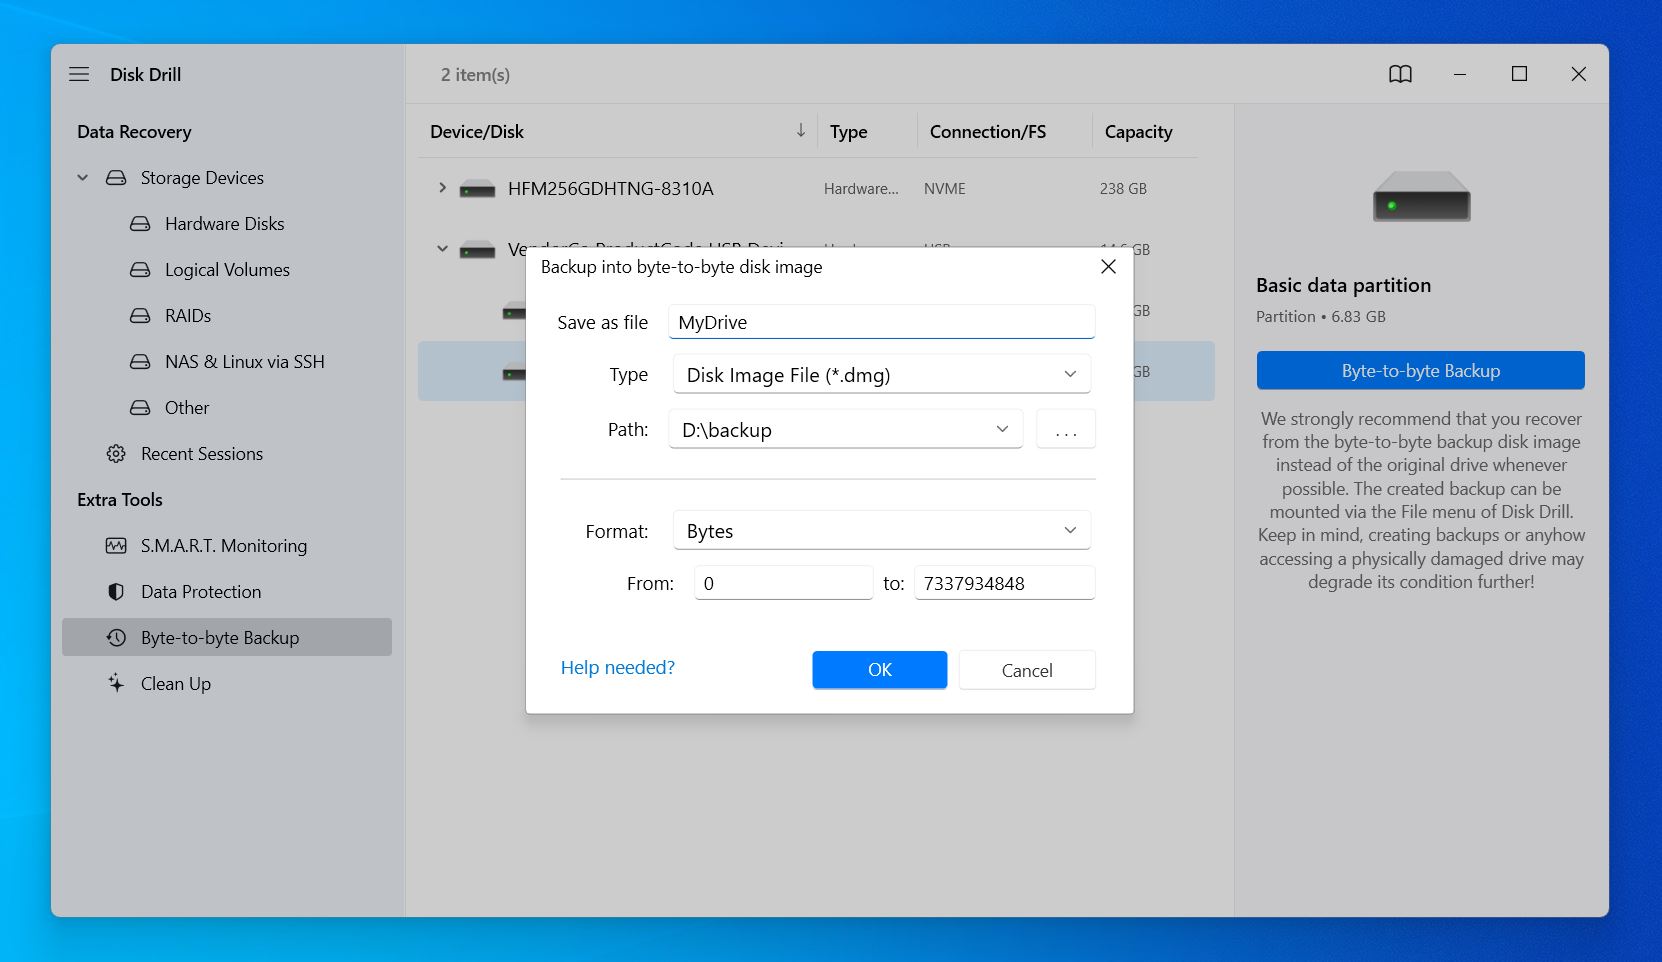Open the hamburger menu beside Disk Drill
1662x962 pixels.
79,74
